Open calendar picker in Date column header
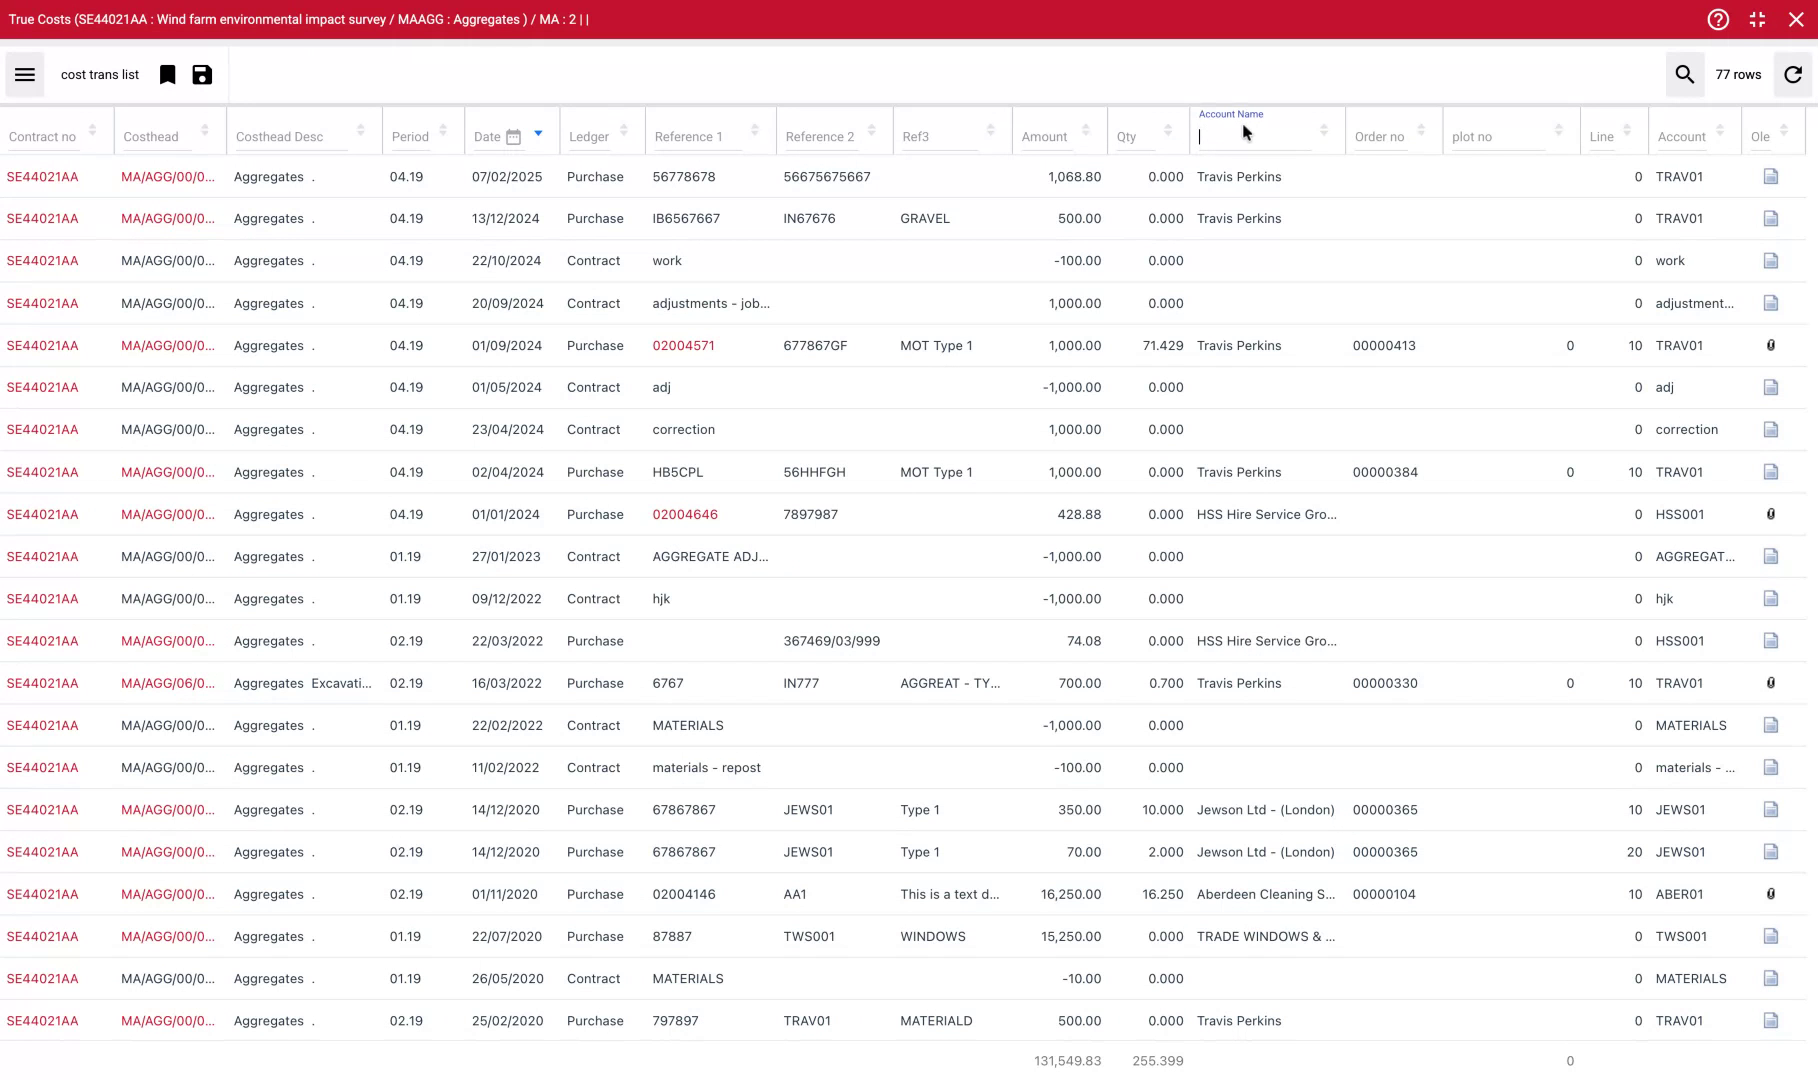 click(x=513, y=137)
